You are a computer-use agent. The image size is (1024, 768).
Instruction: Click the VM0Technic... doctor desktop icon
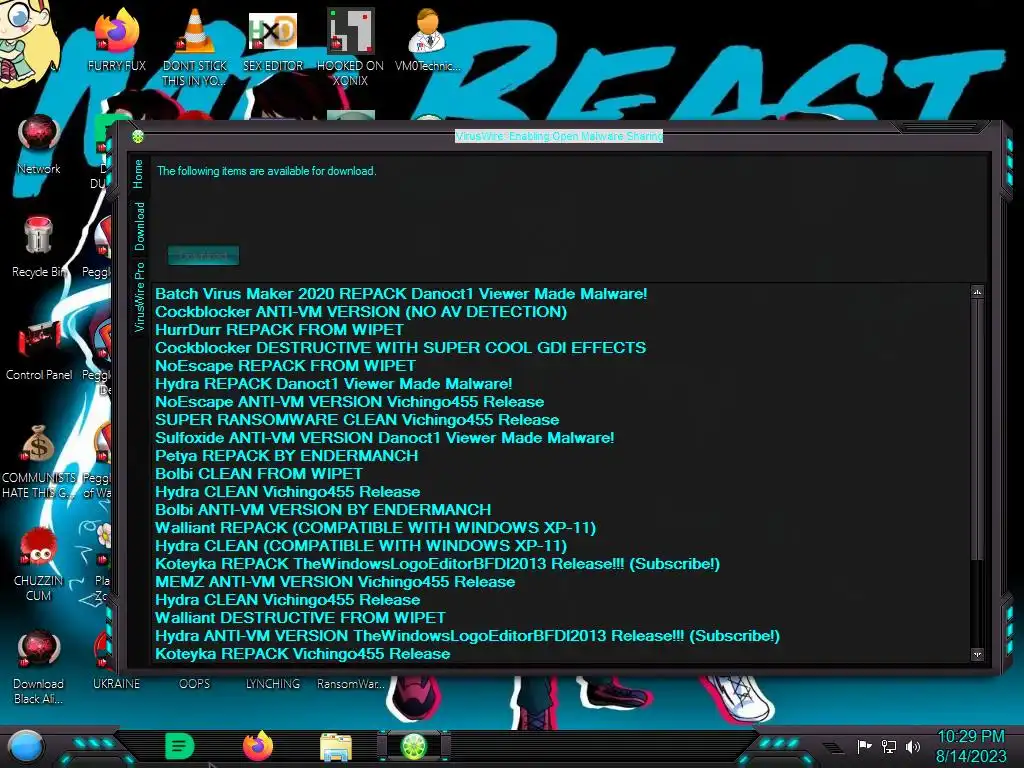click(x=427, y=31)
